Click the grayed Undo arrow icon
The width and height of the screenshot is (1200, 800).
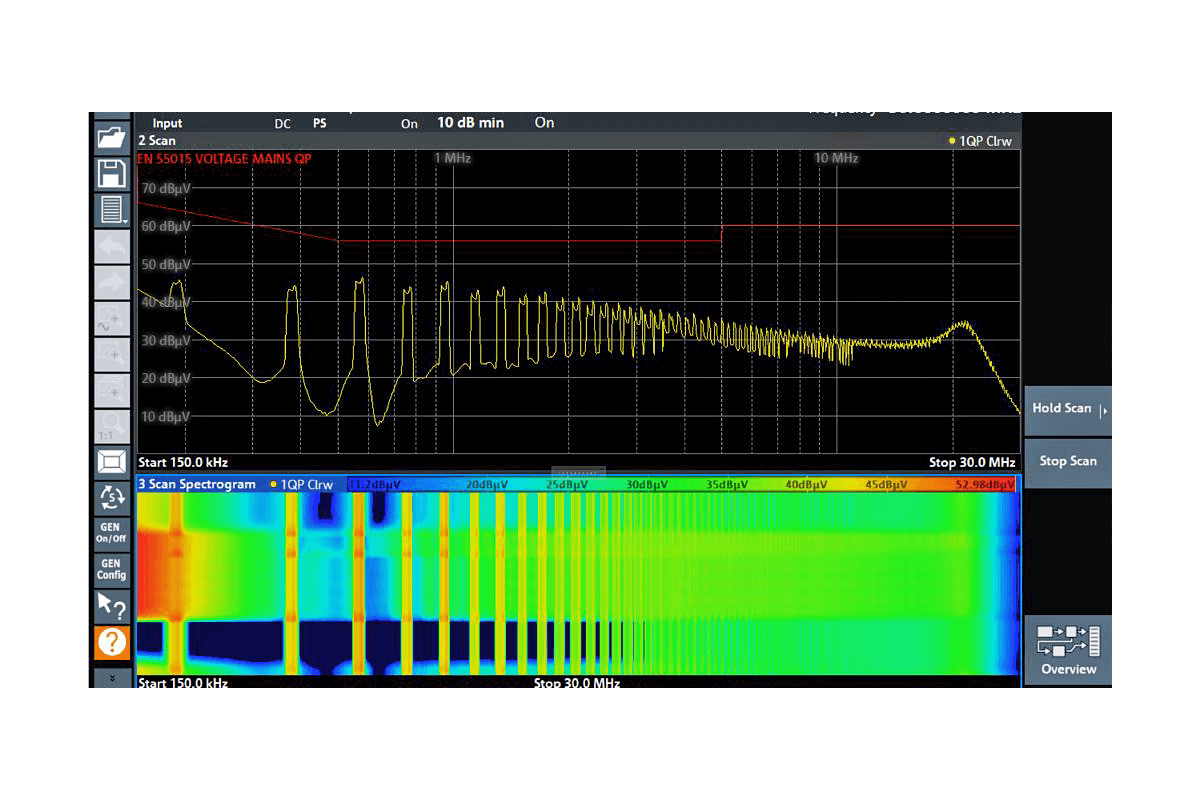111,246
